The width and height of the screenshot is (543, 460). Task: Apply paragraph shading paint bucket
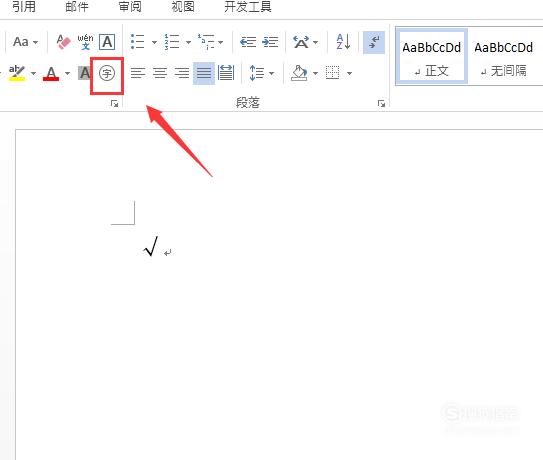point(299,73)
